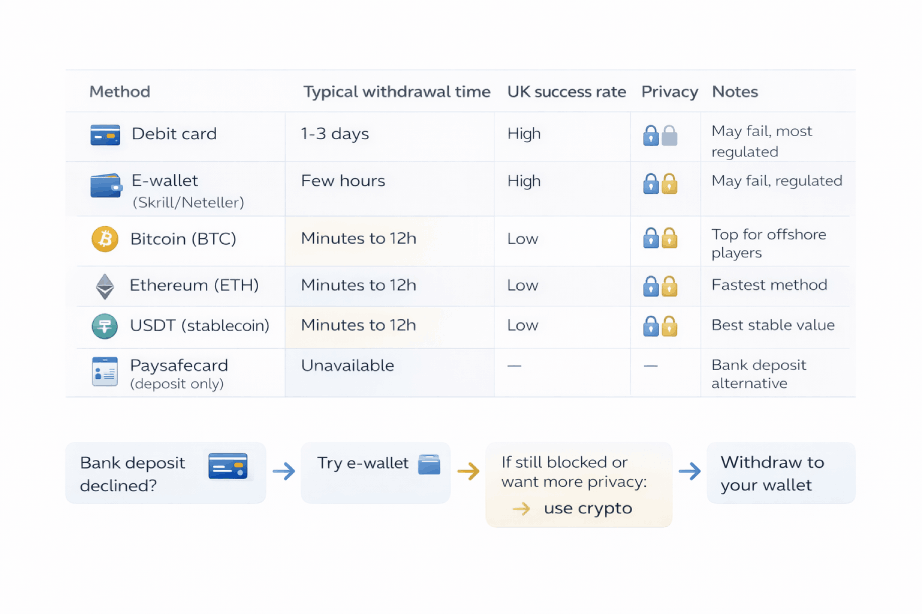922x614 pixels.
Task: Toggle the blue locked padlock in Ethereum row
Action: pos(651,285)
